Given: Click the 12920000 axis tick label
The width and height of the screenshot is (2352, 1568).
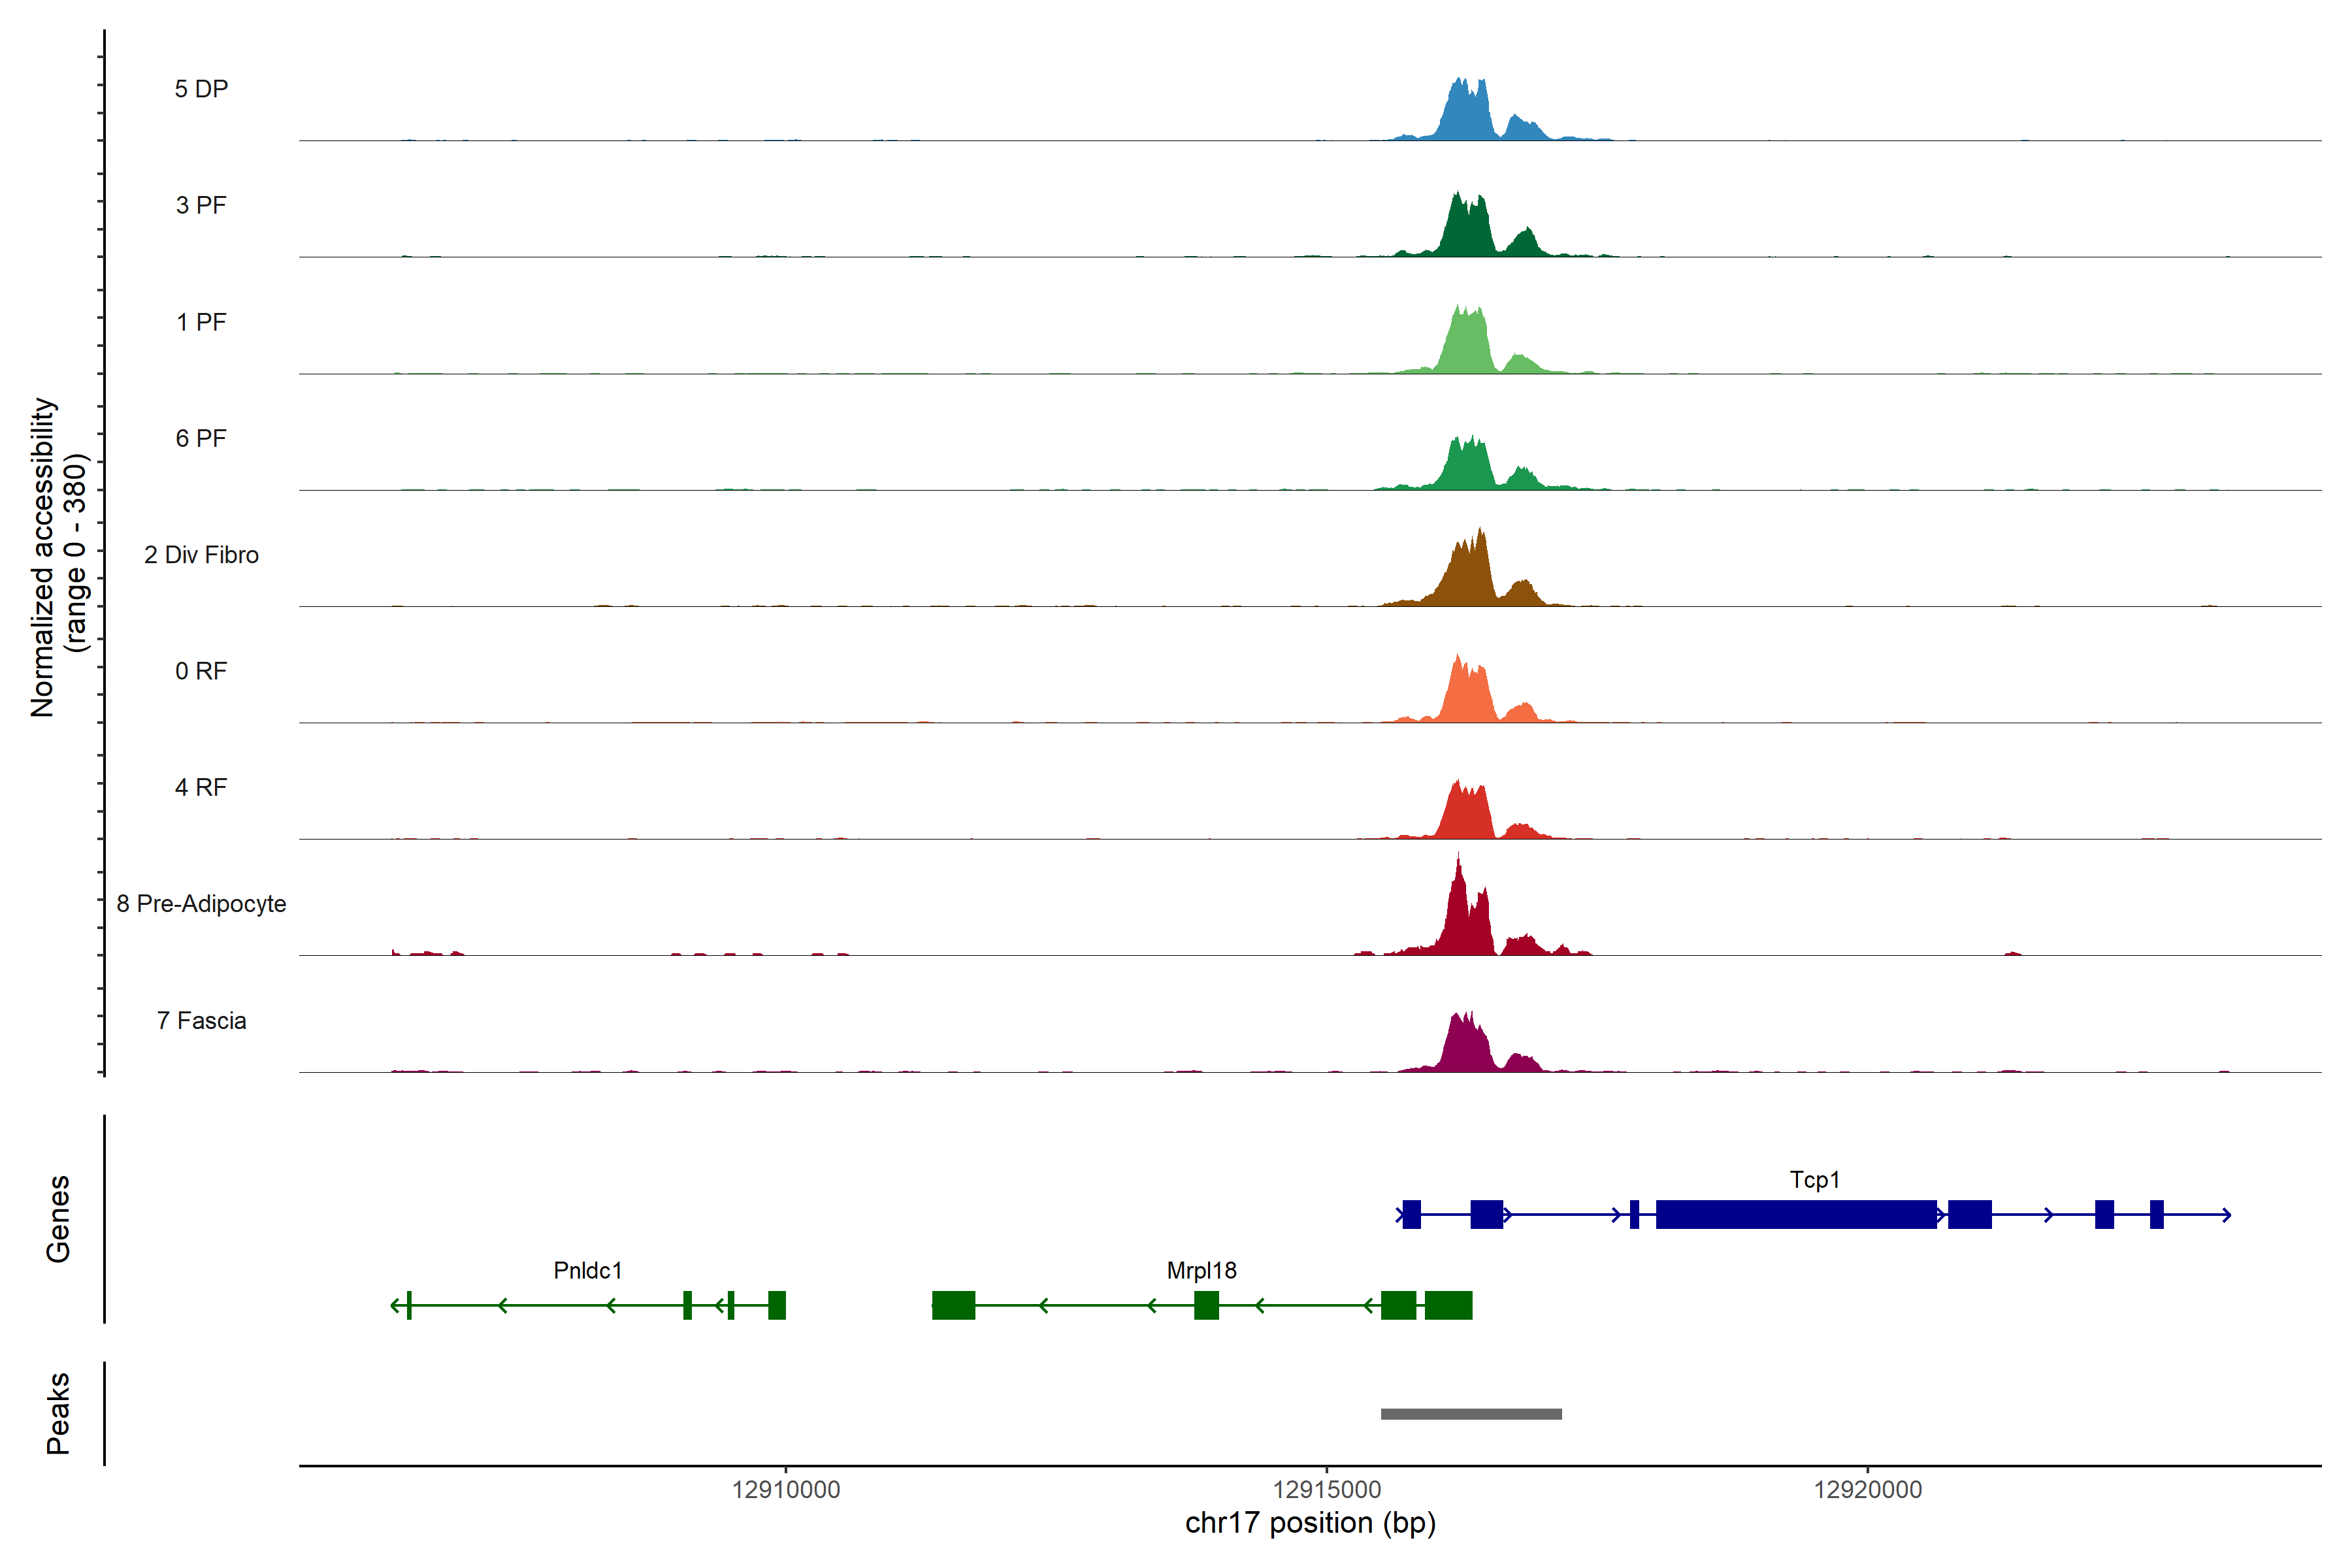Looking at the screenshot, I should (x=1867, y=1490).
